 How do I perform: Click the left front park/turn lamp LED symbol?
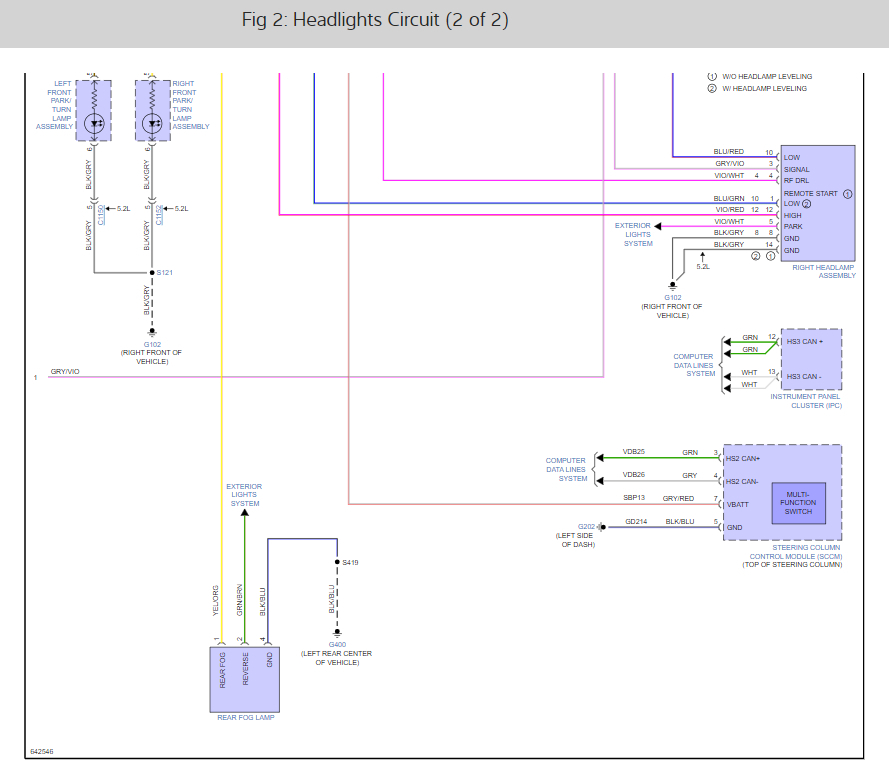click(x=94, y=123)
